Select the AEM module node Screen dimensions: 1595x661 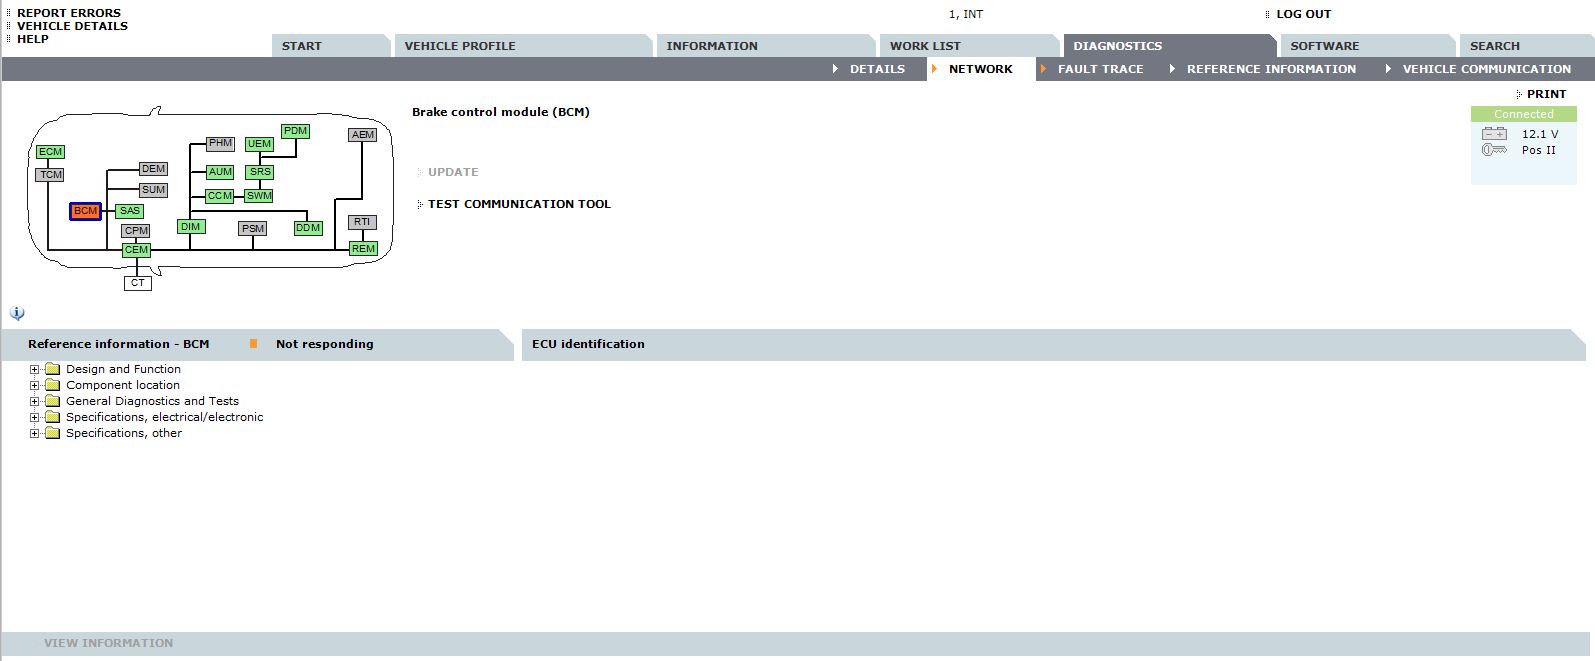tap(363, 135)
